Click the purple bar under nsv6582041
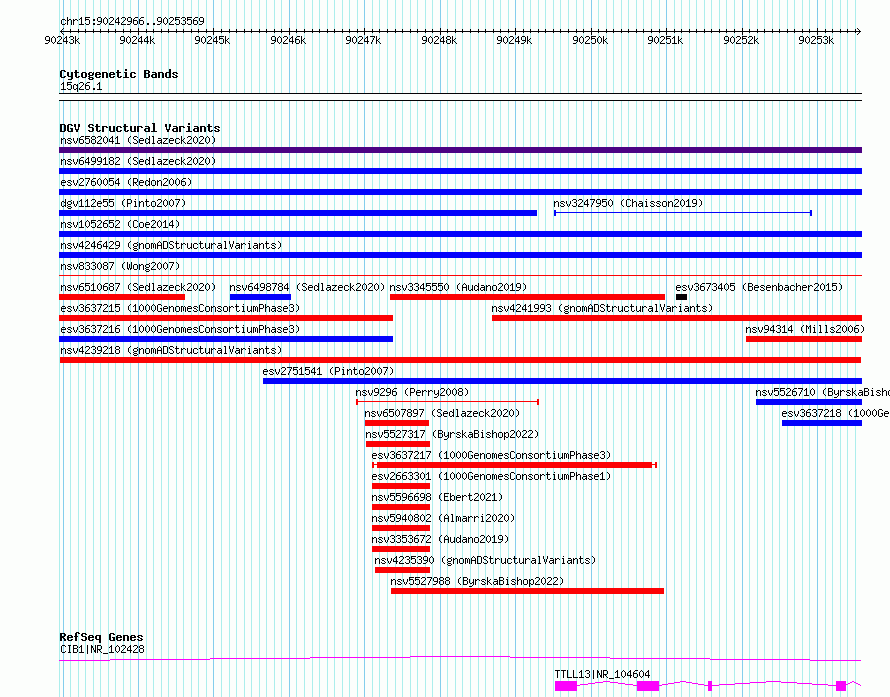890x697 pixels. tap(460, 150)
